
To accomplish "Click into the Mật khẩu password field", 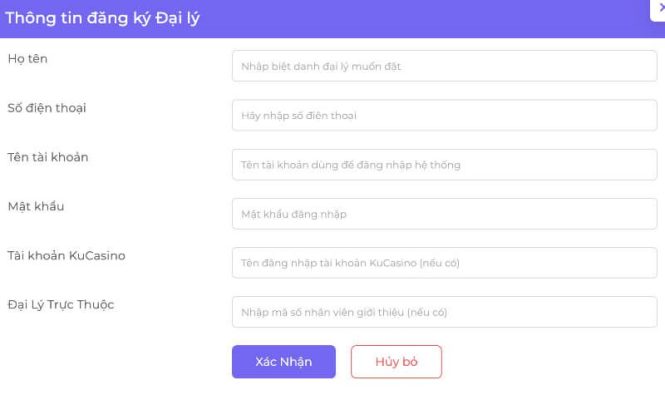I will [445, 214].
